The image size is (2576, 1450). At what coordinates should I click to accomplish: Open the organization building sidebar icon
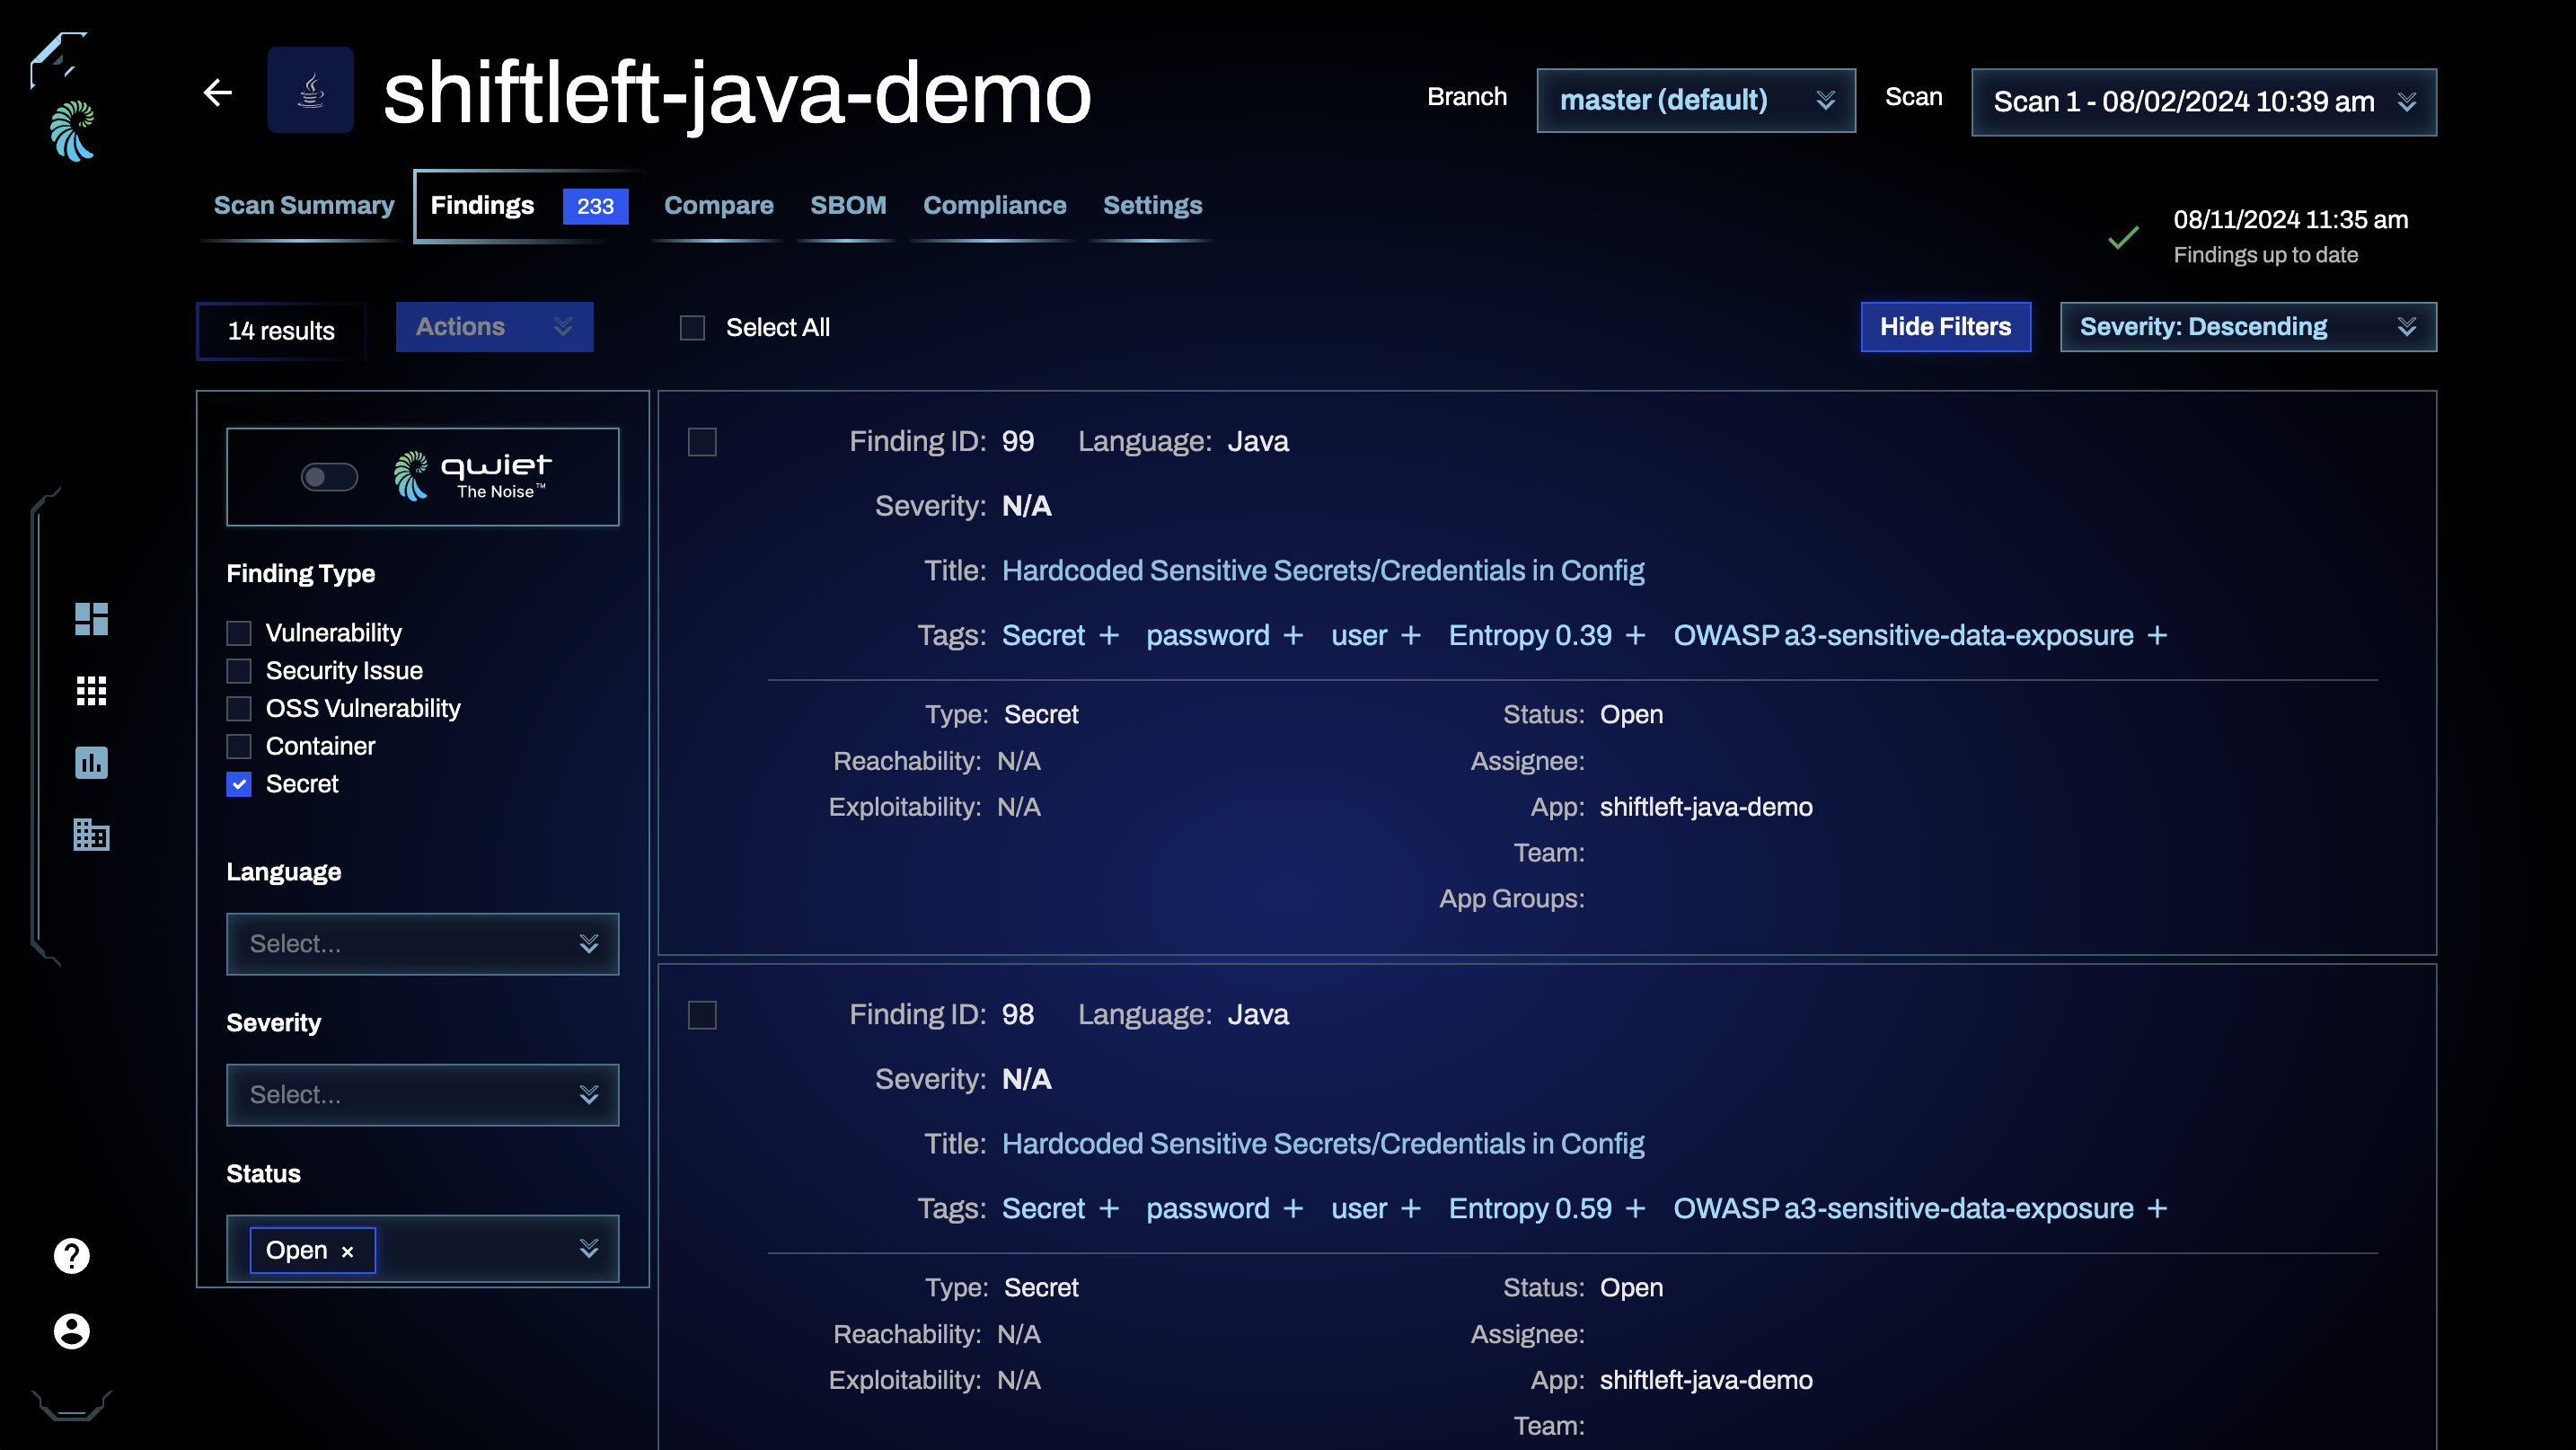pyautogui.click(x=91, y=835)
